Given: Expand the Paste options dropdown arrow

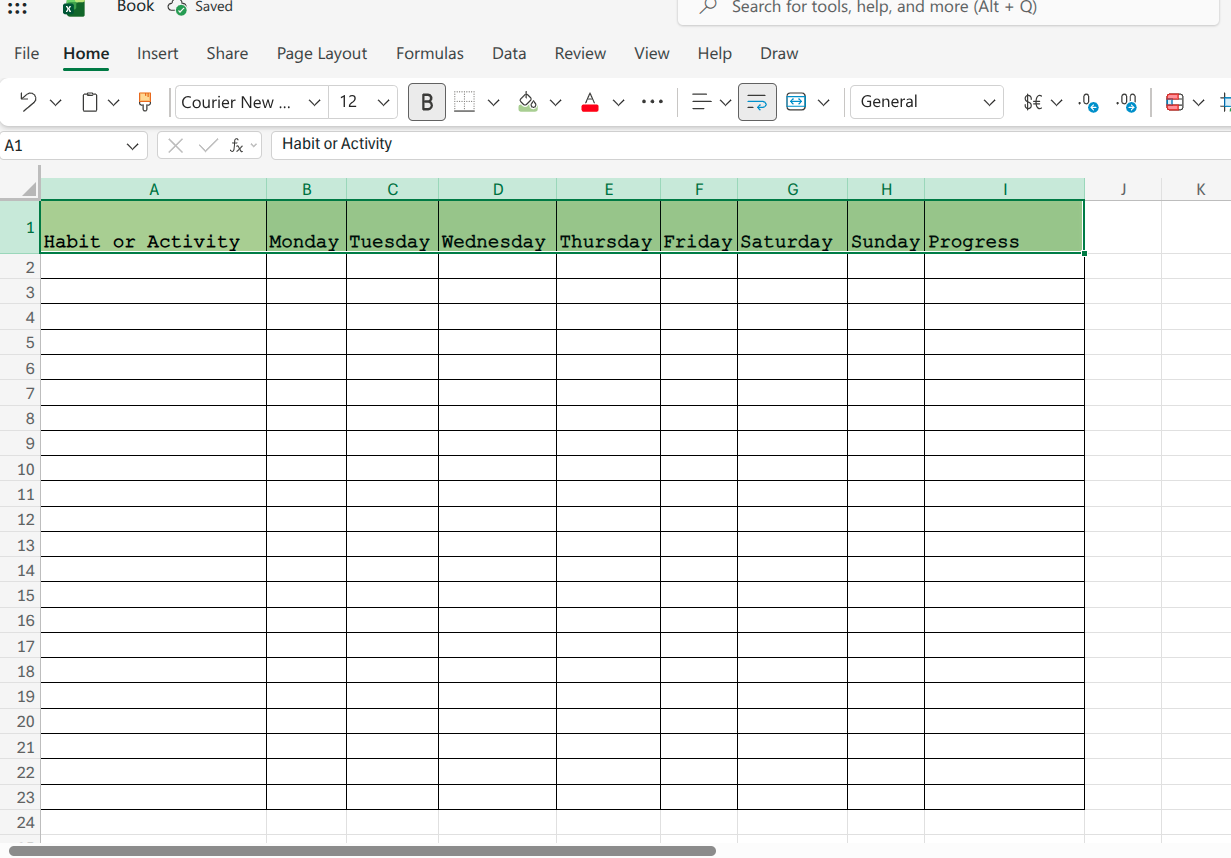Looking at the screenshot, I should pos(114,102).
